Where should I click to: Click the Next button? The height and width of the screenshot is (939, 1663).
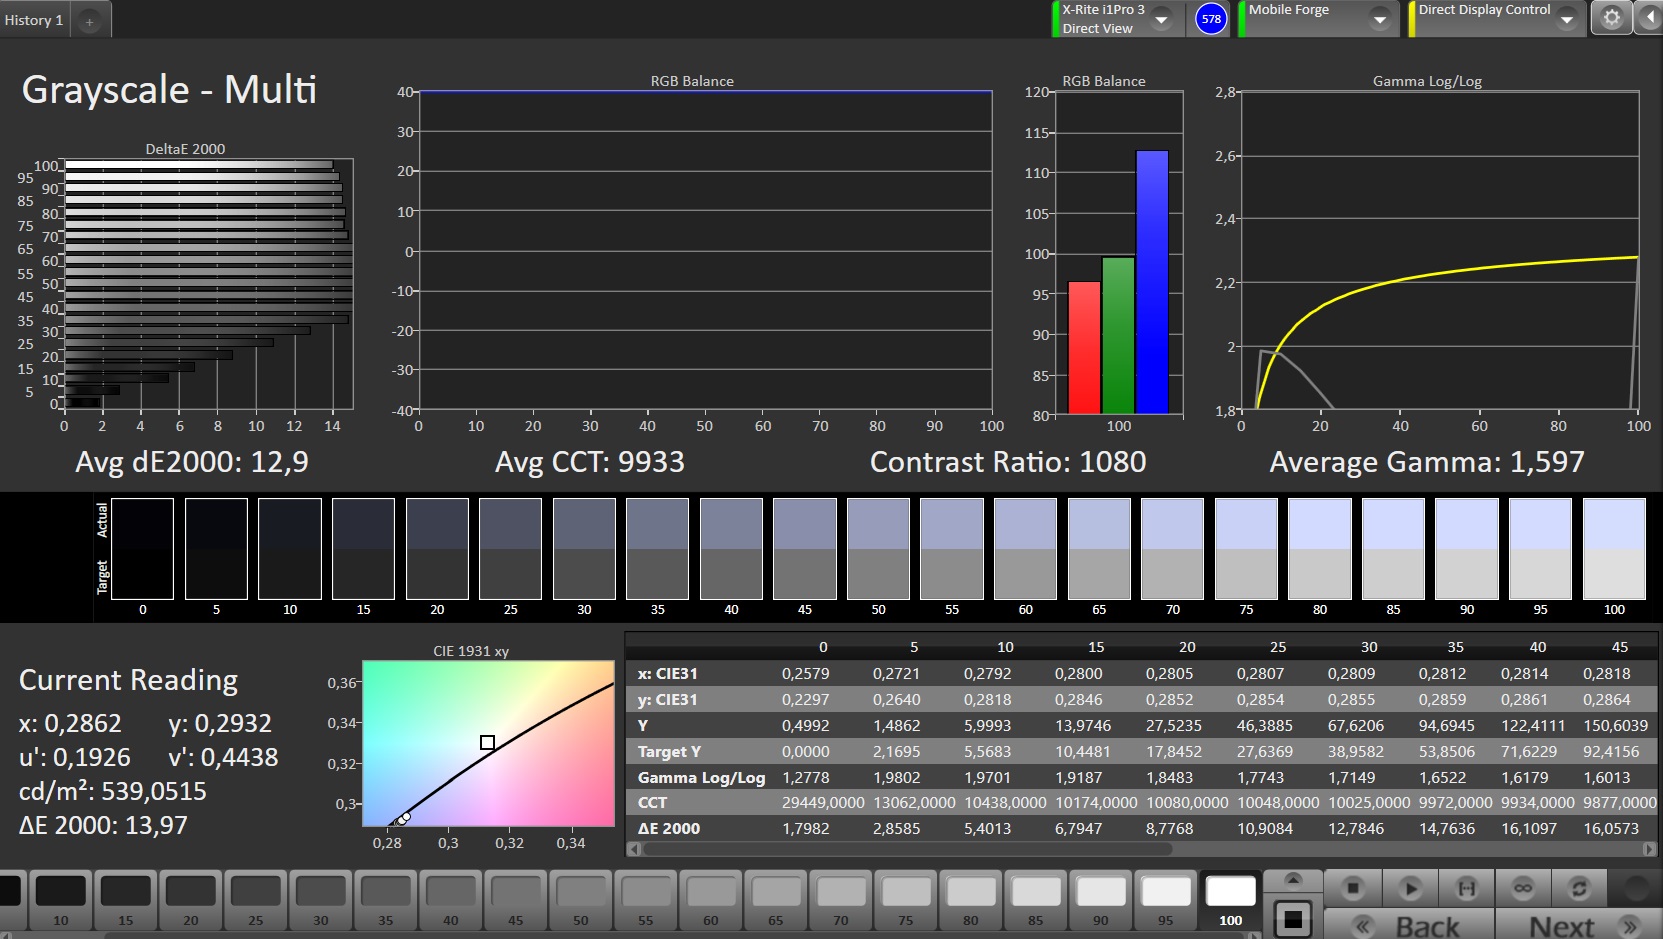[1580, 926]
